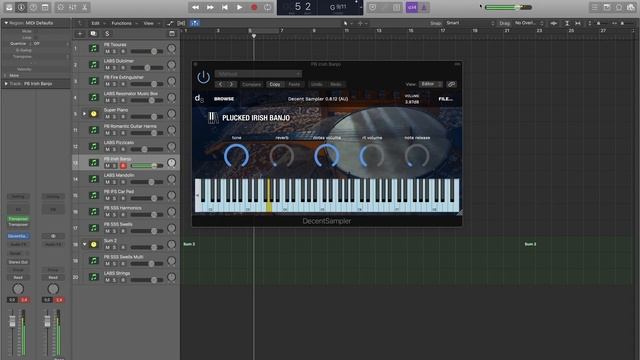
Task: Click the tone knob in Decent Sampler
Action: coord(236,156)
